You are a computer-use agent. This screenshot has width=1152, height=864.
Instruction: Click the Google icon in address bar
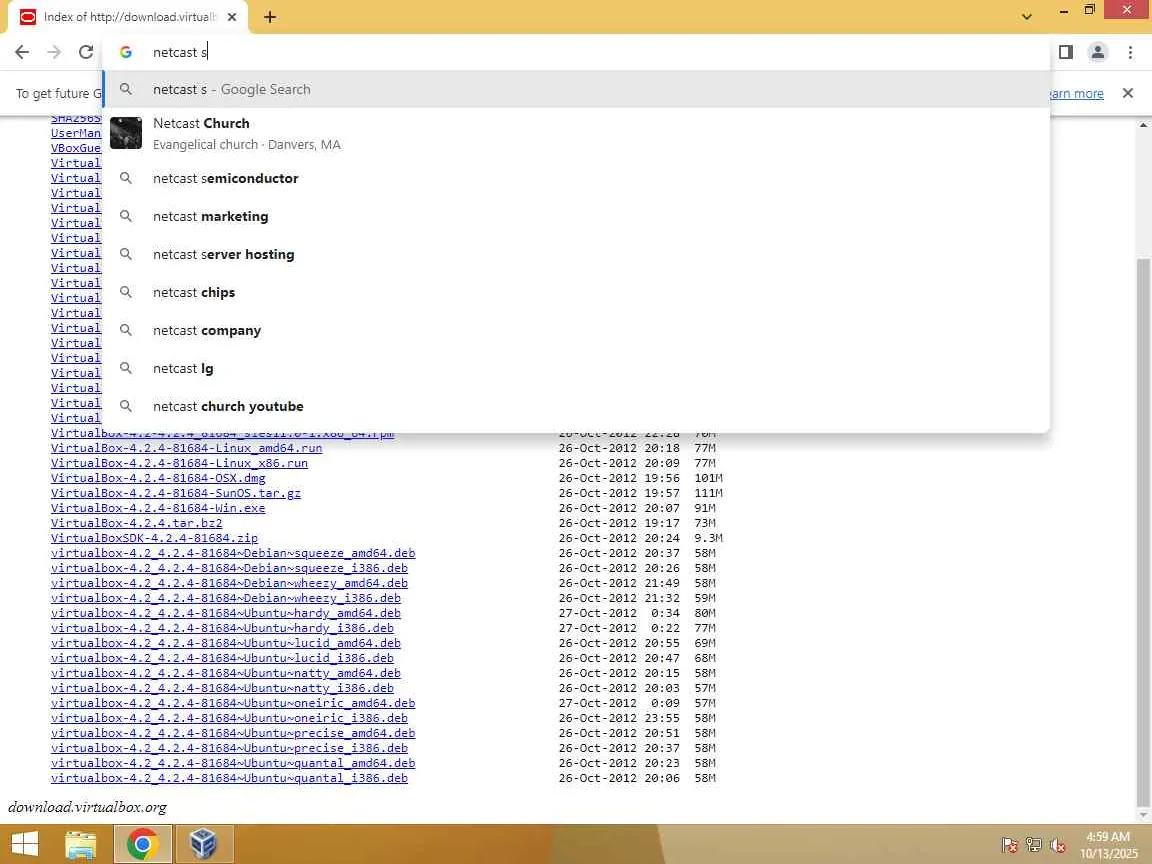click(126, 52)
